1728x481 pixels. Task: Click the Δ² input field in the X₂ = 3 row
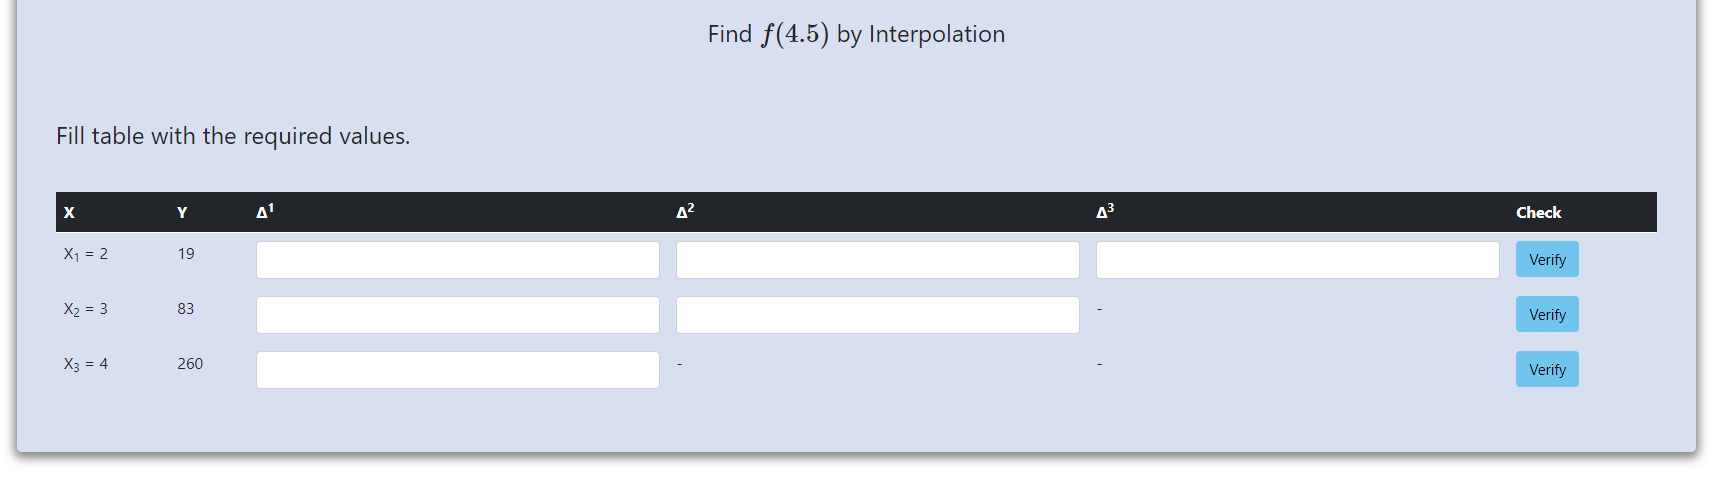(x=877, y=315)
